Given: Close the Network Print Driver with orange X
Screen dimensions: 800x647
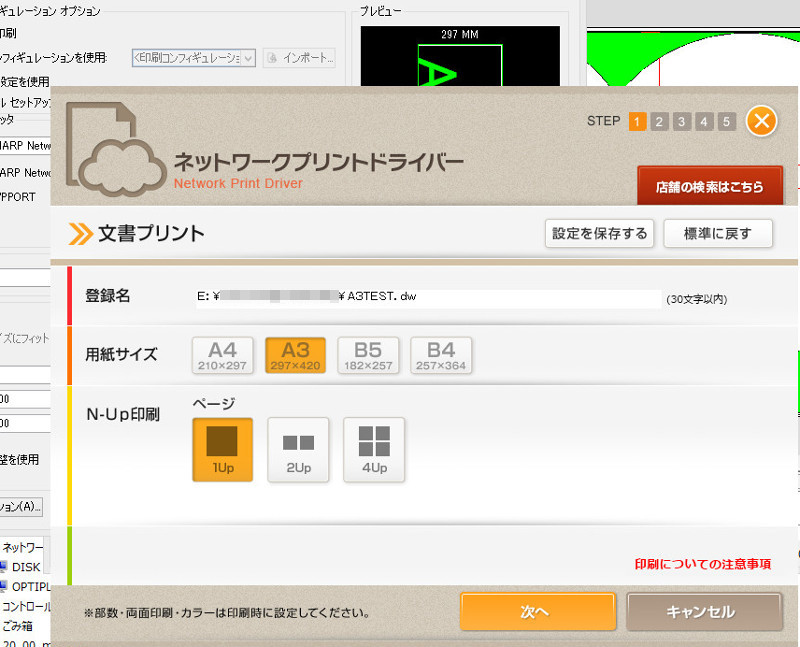Looking at the screenshot, I should 761,121.
